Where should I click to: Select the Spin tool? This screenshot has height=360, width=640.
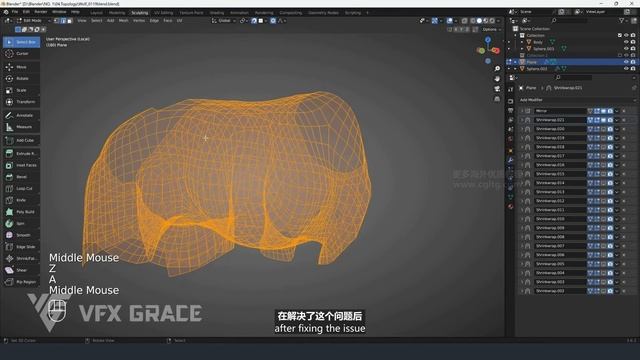(x=22, y=223)
